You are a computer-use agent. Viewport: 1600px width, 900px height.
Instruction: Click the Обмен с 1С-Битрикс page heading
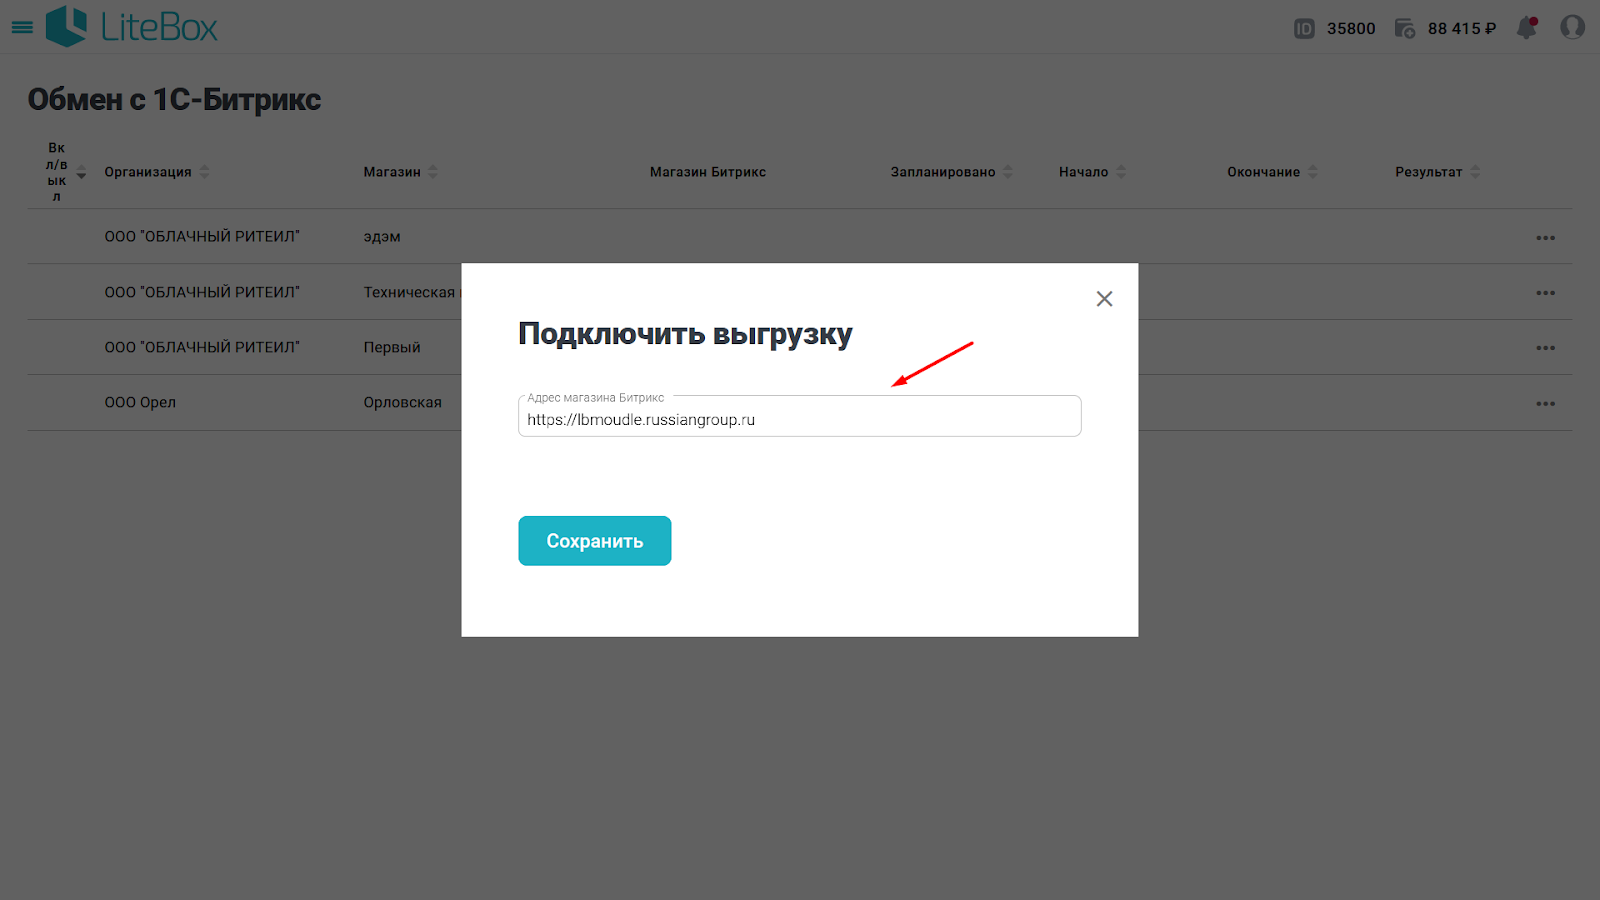174,100
